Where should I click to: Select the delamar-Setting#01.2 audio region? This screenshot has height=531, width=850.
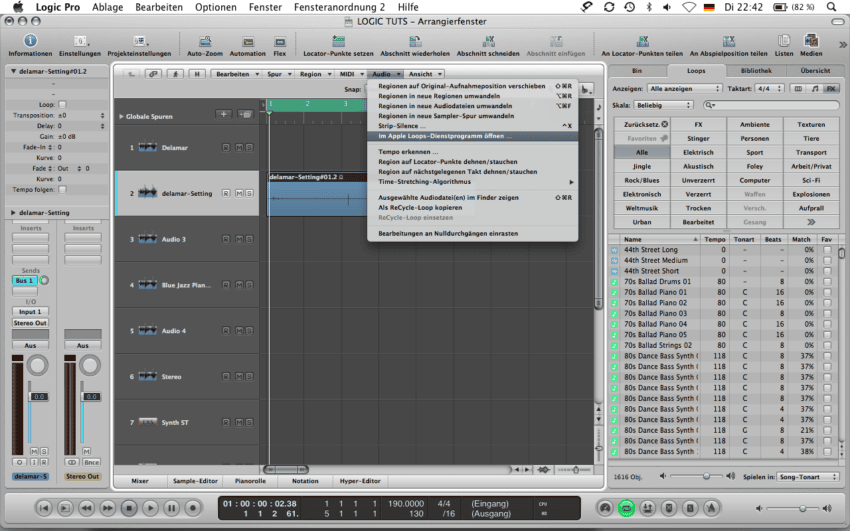(x=318, y=194)
